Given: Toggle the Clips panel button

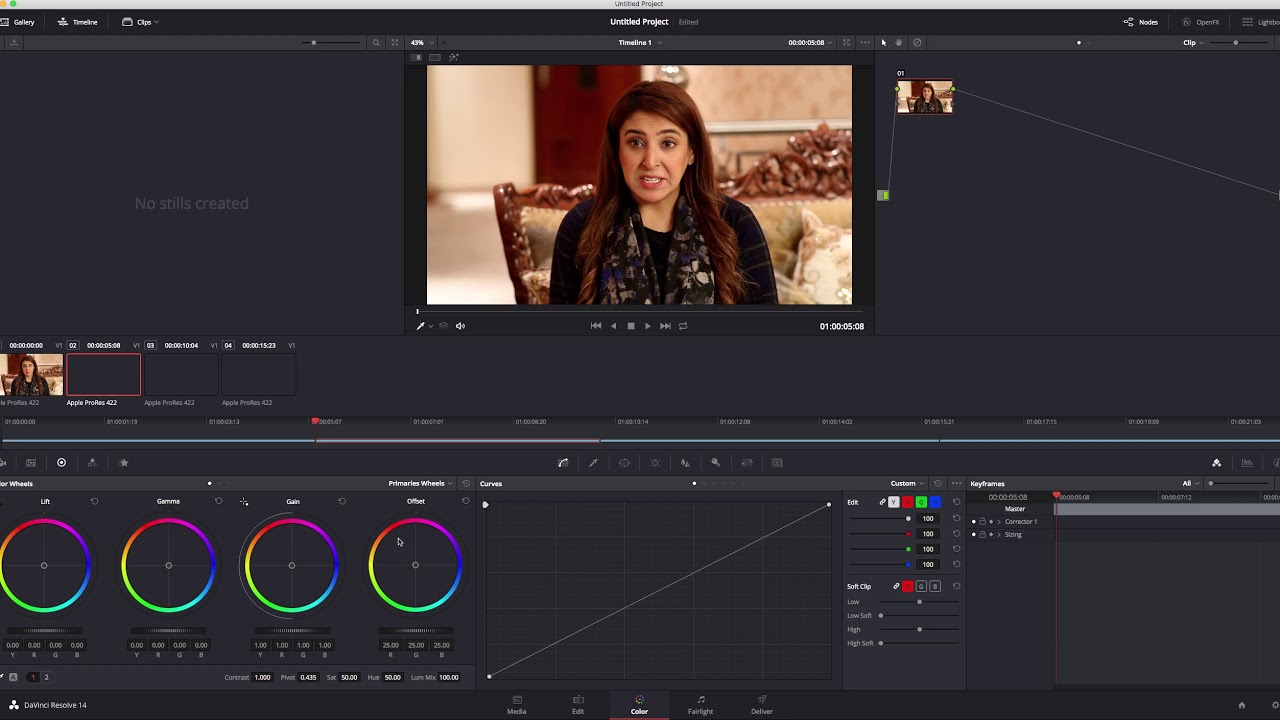Looking at the screenshot, I should tap(141, 22).
